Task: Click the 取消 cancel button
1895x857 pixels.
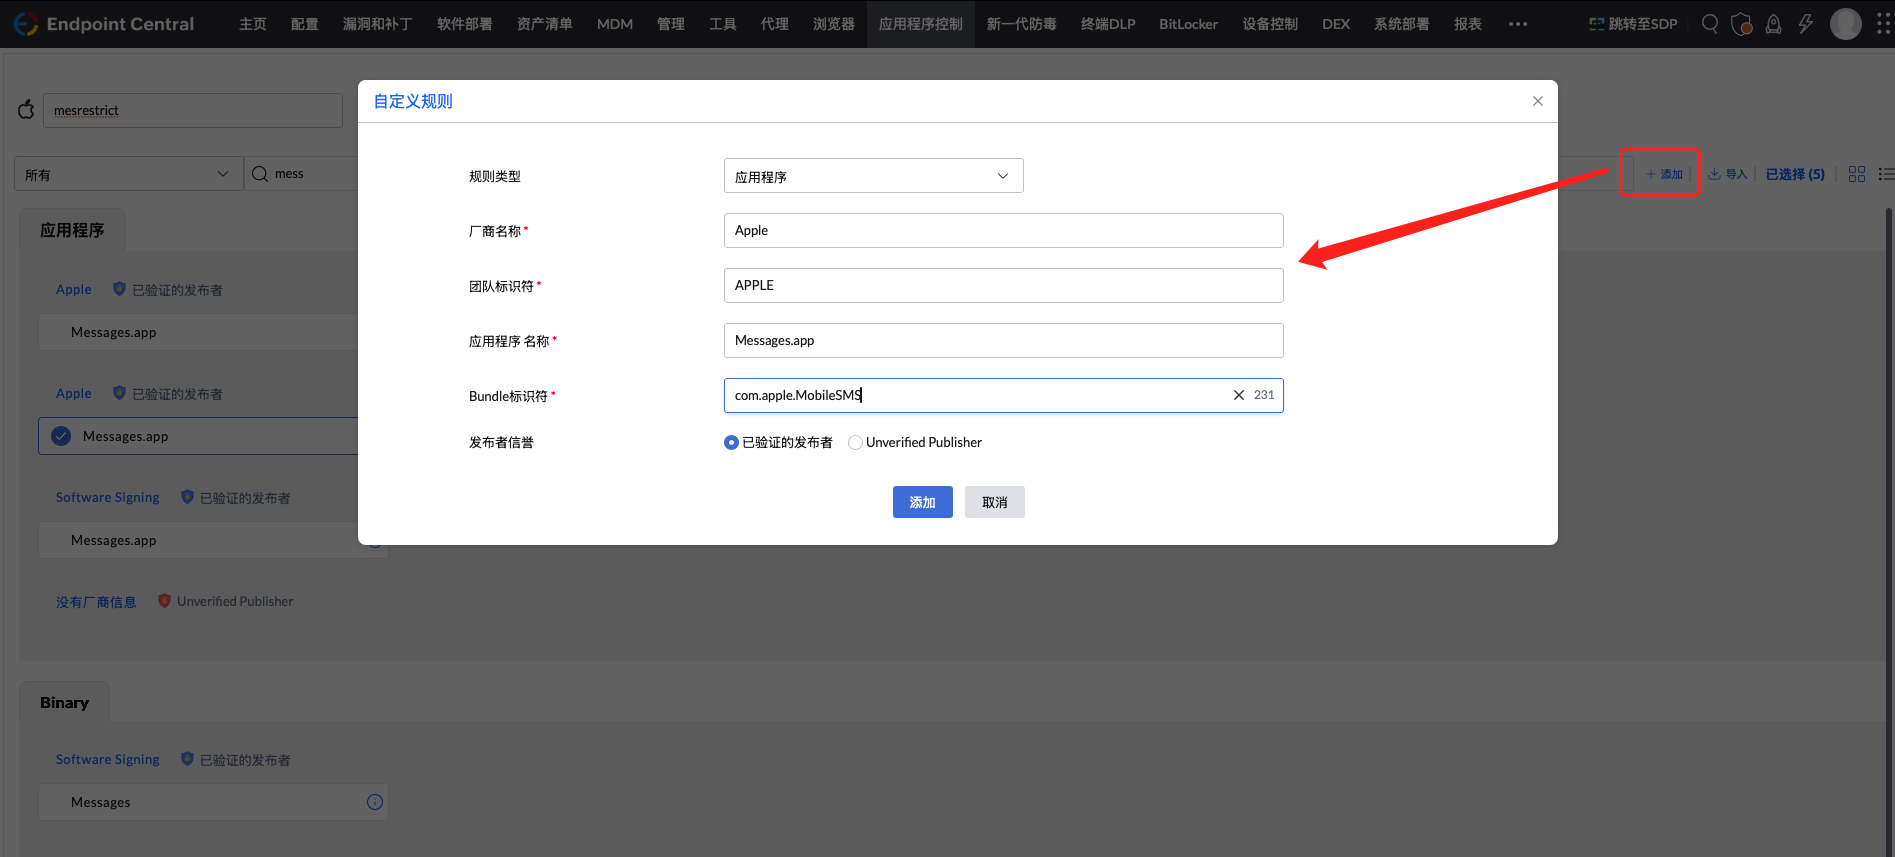Action: [x=994, y=502]
